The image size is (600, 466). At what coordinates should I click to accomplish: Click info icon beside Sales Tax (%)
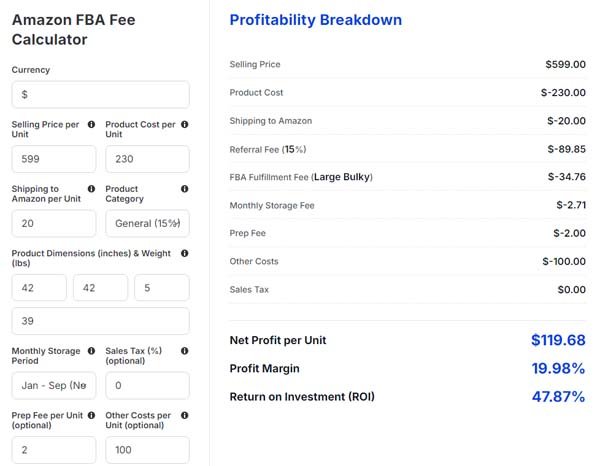pos(184,351)
